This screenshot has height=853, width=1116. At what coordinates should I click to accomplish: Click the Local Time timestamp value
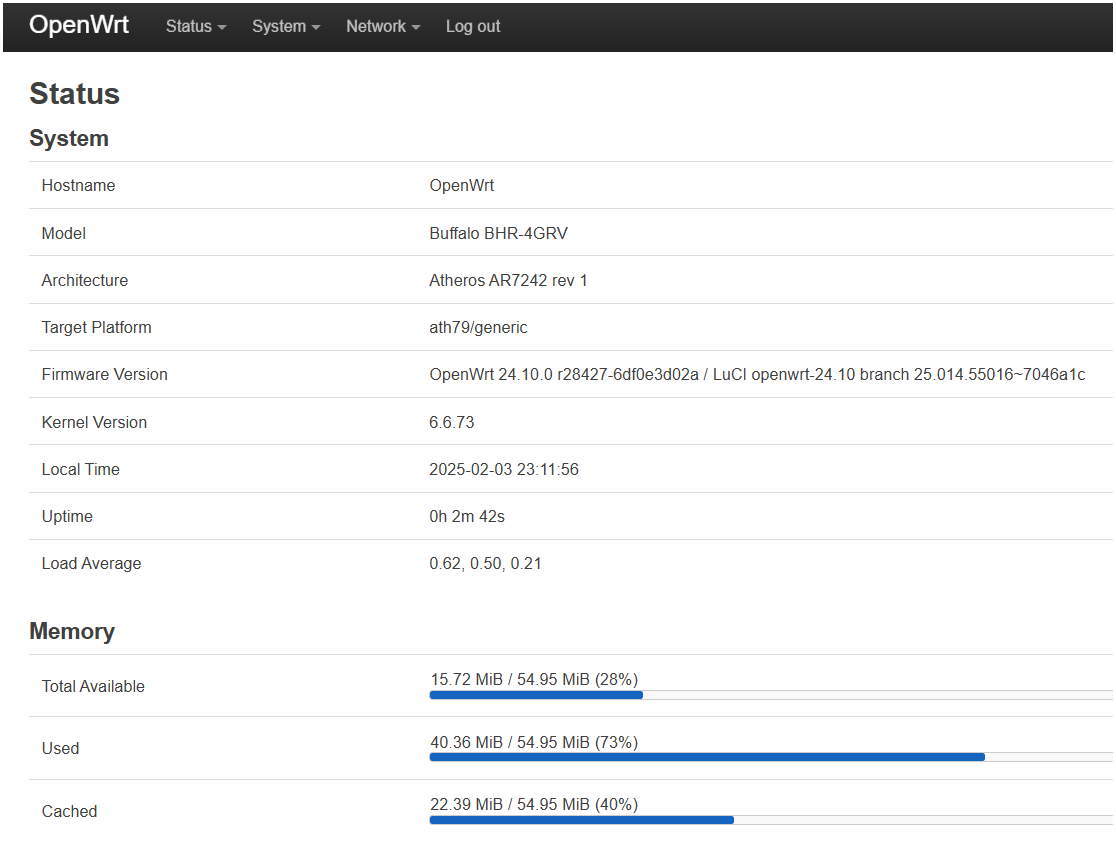[503, 469]
